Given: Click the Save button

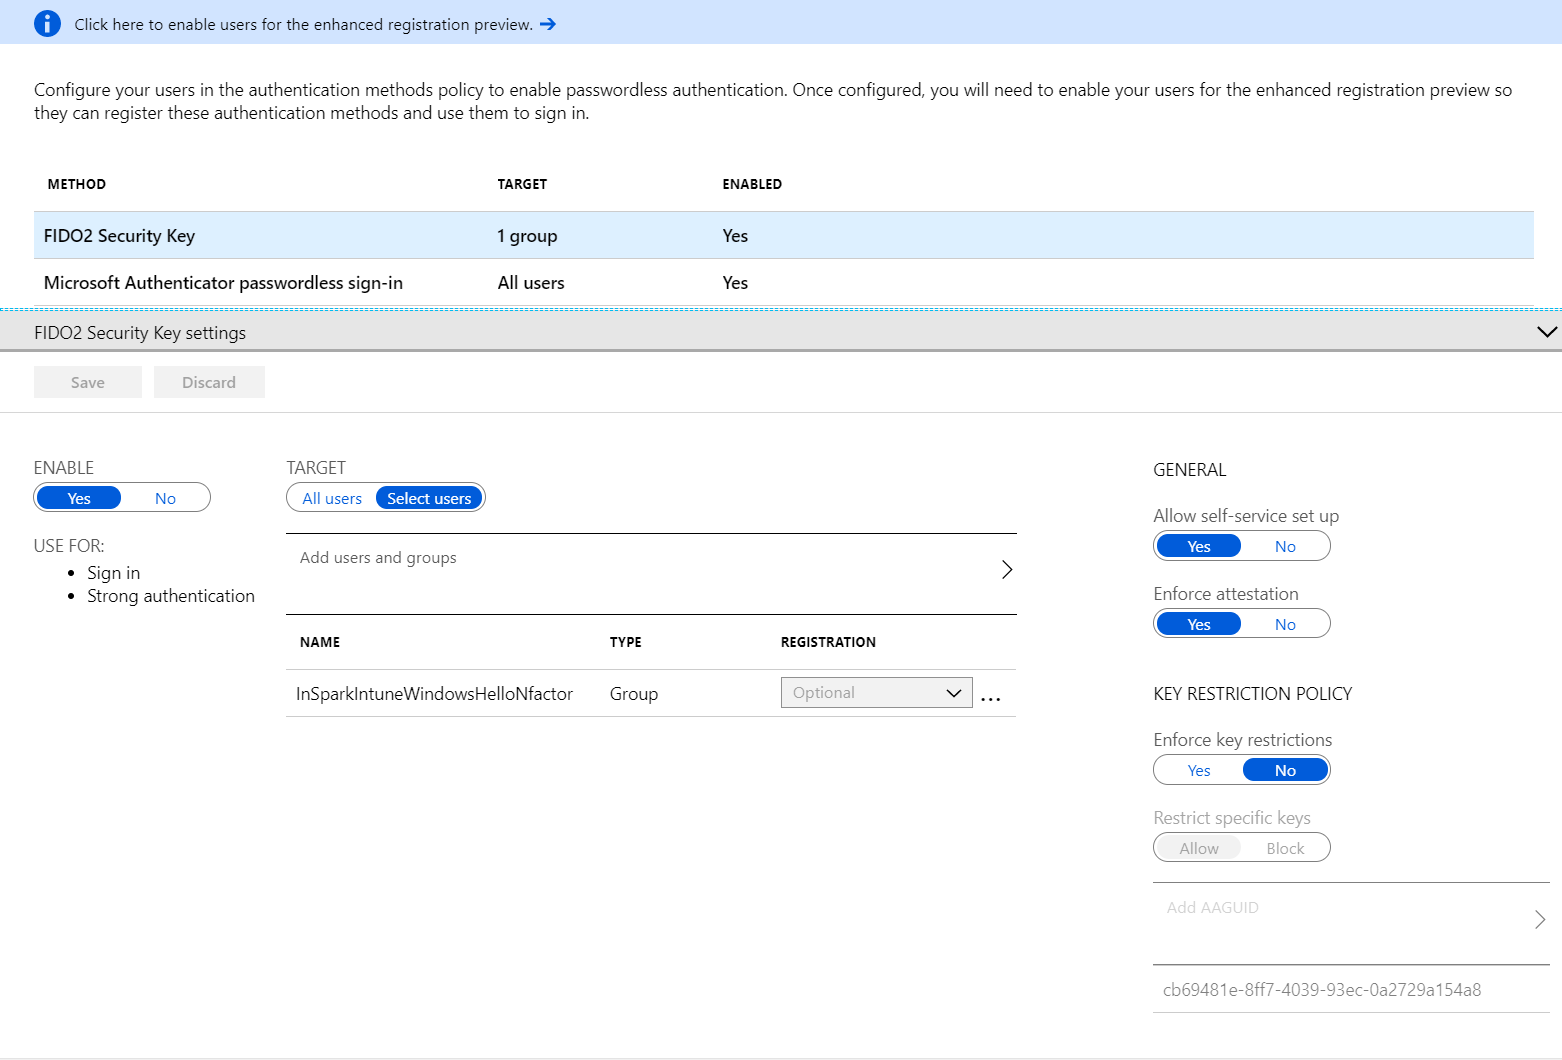Looking at the screenshot, I should pyautogui.click(x=88, y=382).
